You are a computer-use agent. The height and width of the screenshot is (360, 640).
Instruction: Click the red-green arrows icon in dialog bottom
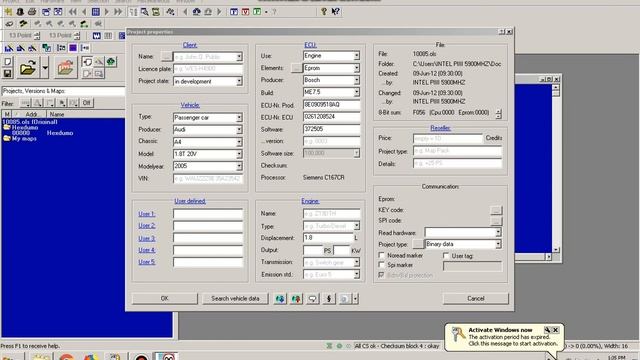pyautogui.click(x=296, y=299)
